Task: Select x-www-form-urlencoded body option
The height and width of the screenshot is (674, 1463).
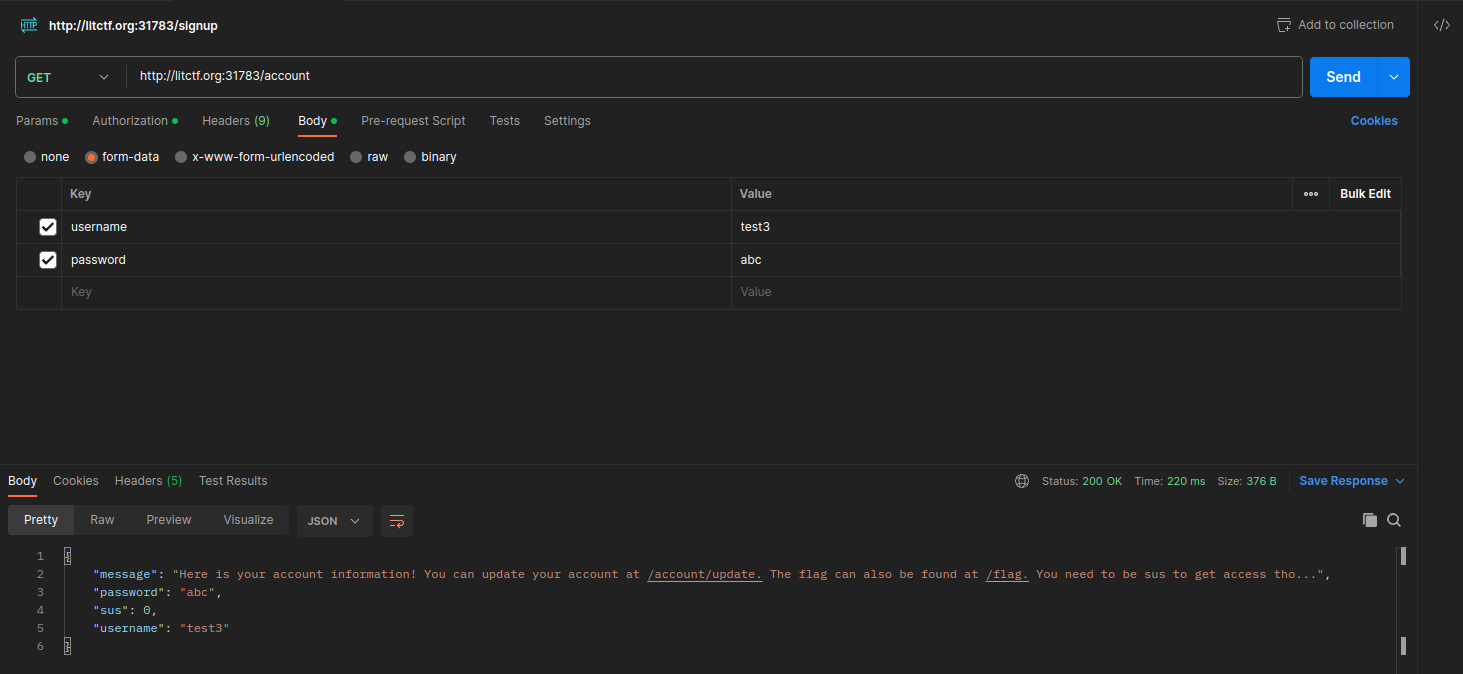Action: (x=181, y=157)
